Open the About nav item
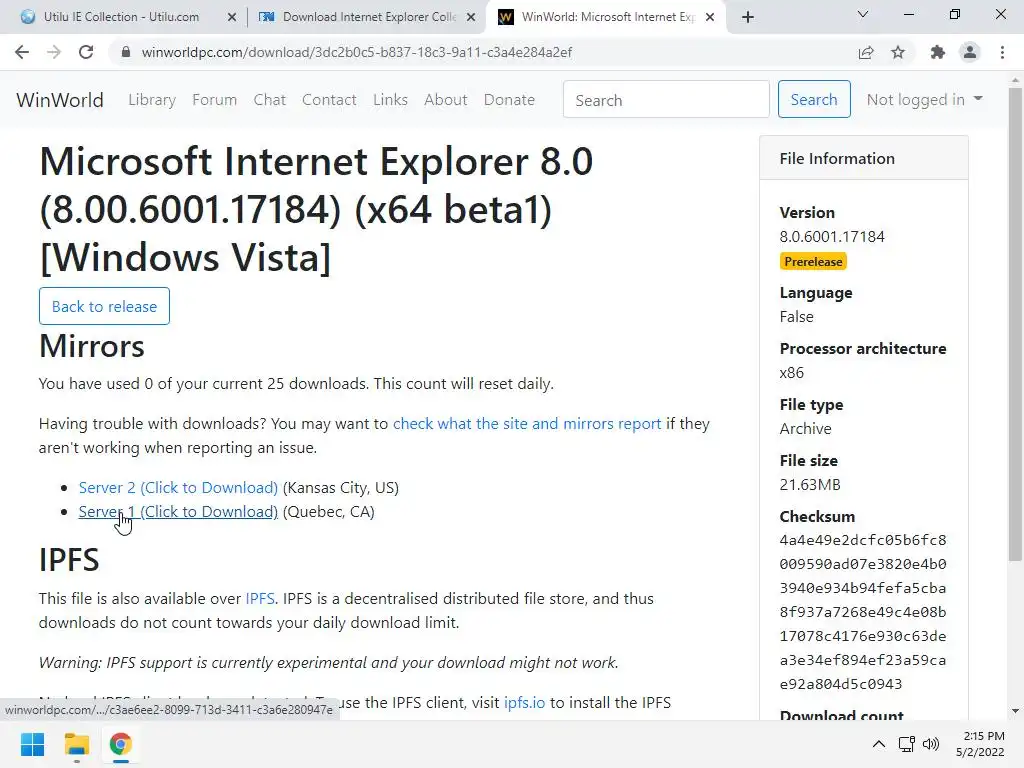The image size is (1024, 768). [x=446, y=100]
